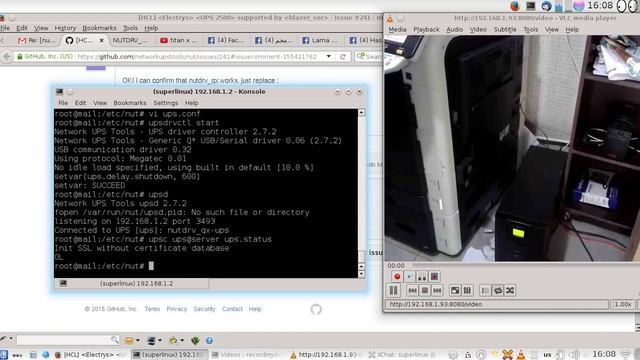Open Konsole File menu
This screenshot has height=360, width=640.
click(63, 103)
